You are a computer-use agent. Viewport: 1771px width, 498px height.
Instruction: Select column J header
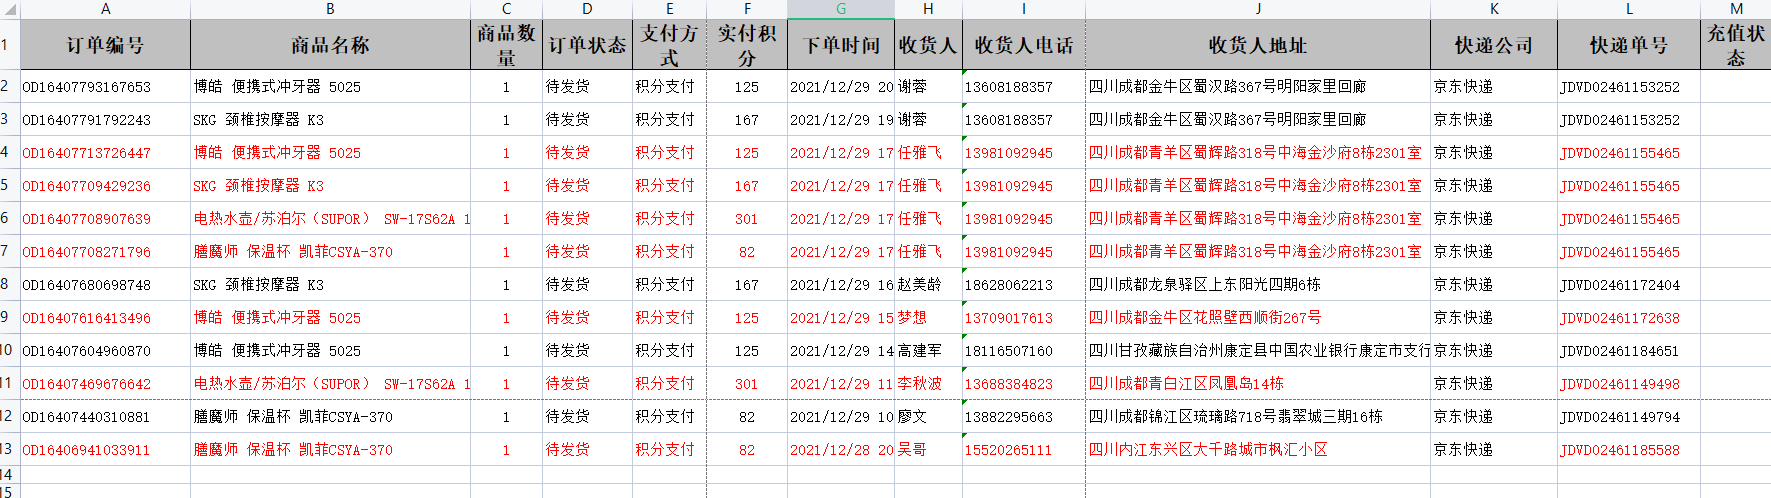[1258, 9]
